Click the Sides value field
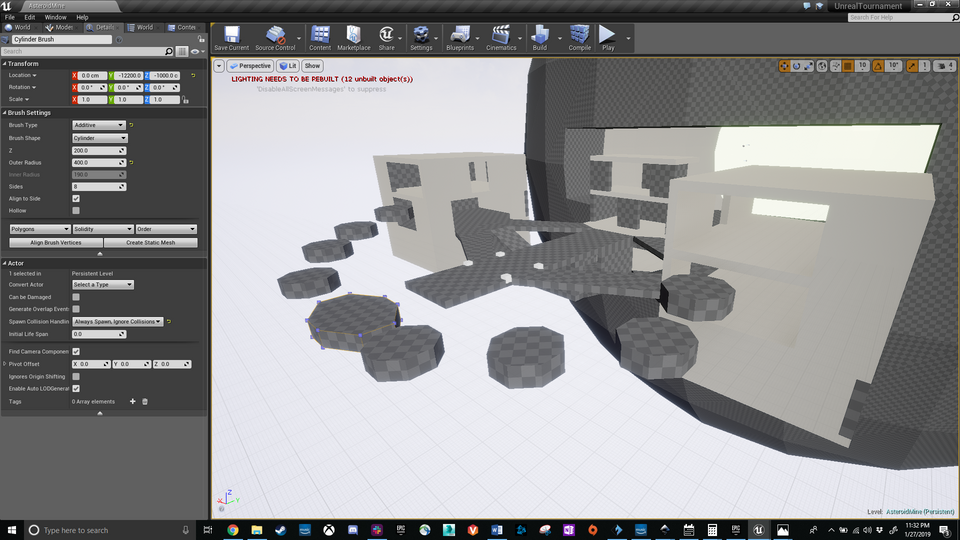The height and width of the screenshot is (540, 960). pyautogui.click(x=99, y=187)
